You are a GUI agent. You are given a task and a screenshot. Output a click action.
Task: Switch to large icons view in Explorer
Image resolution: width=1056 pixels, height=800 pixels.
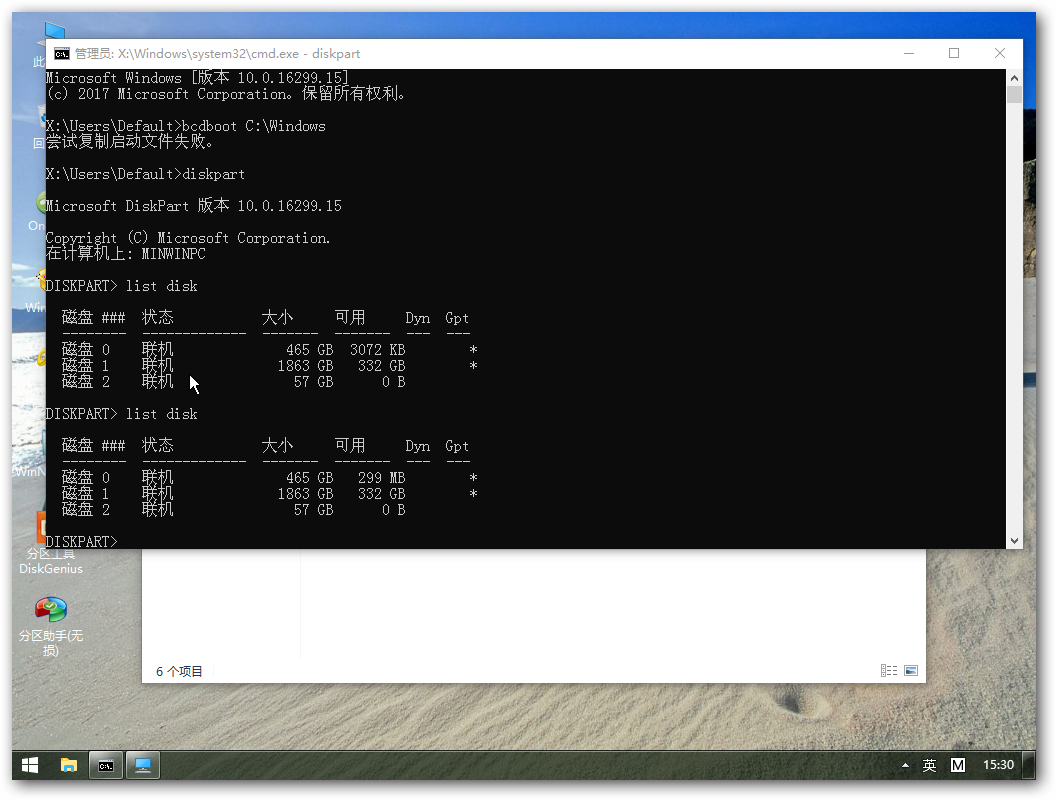910,671
